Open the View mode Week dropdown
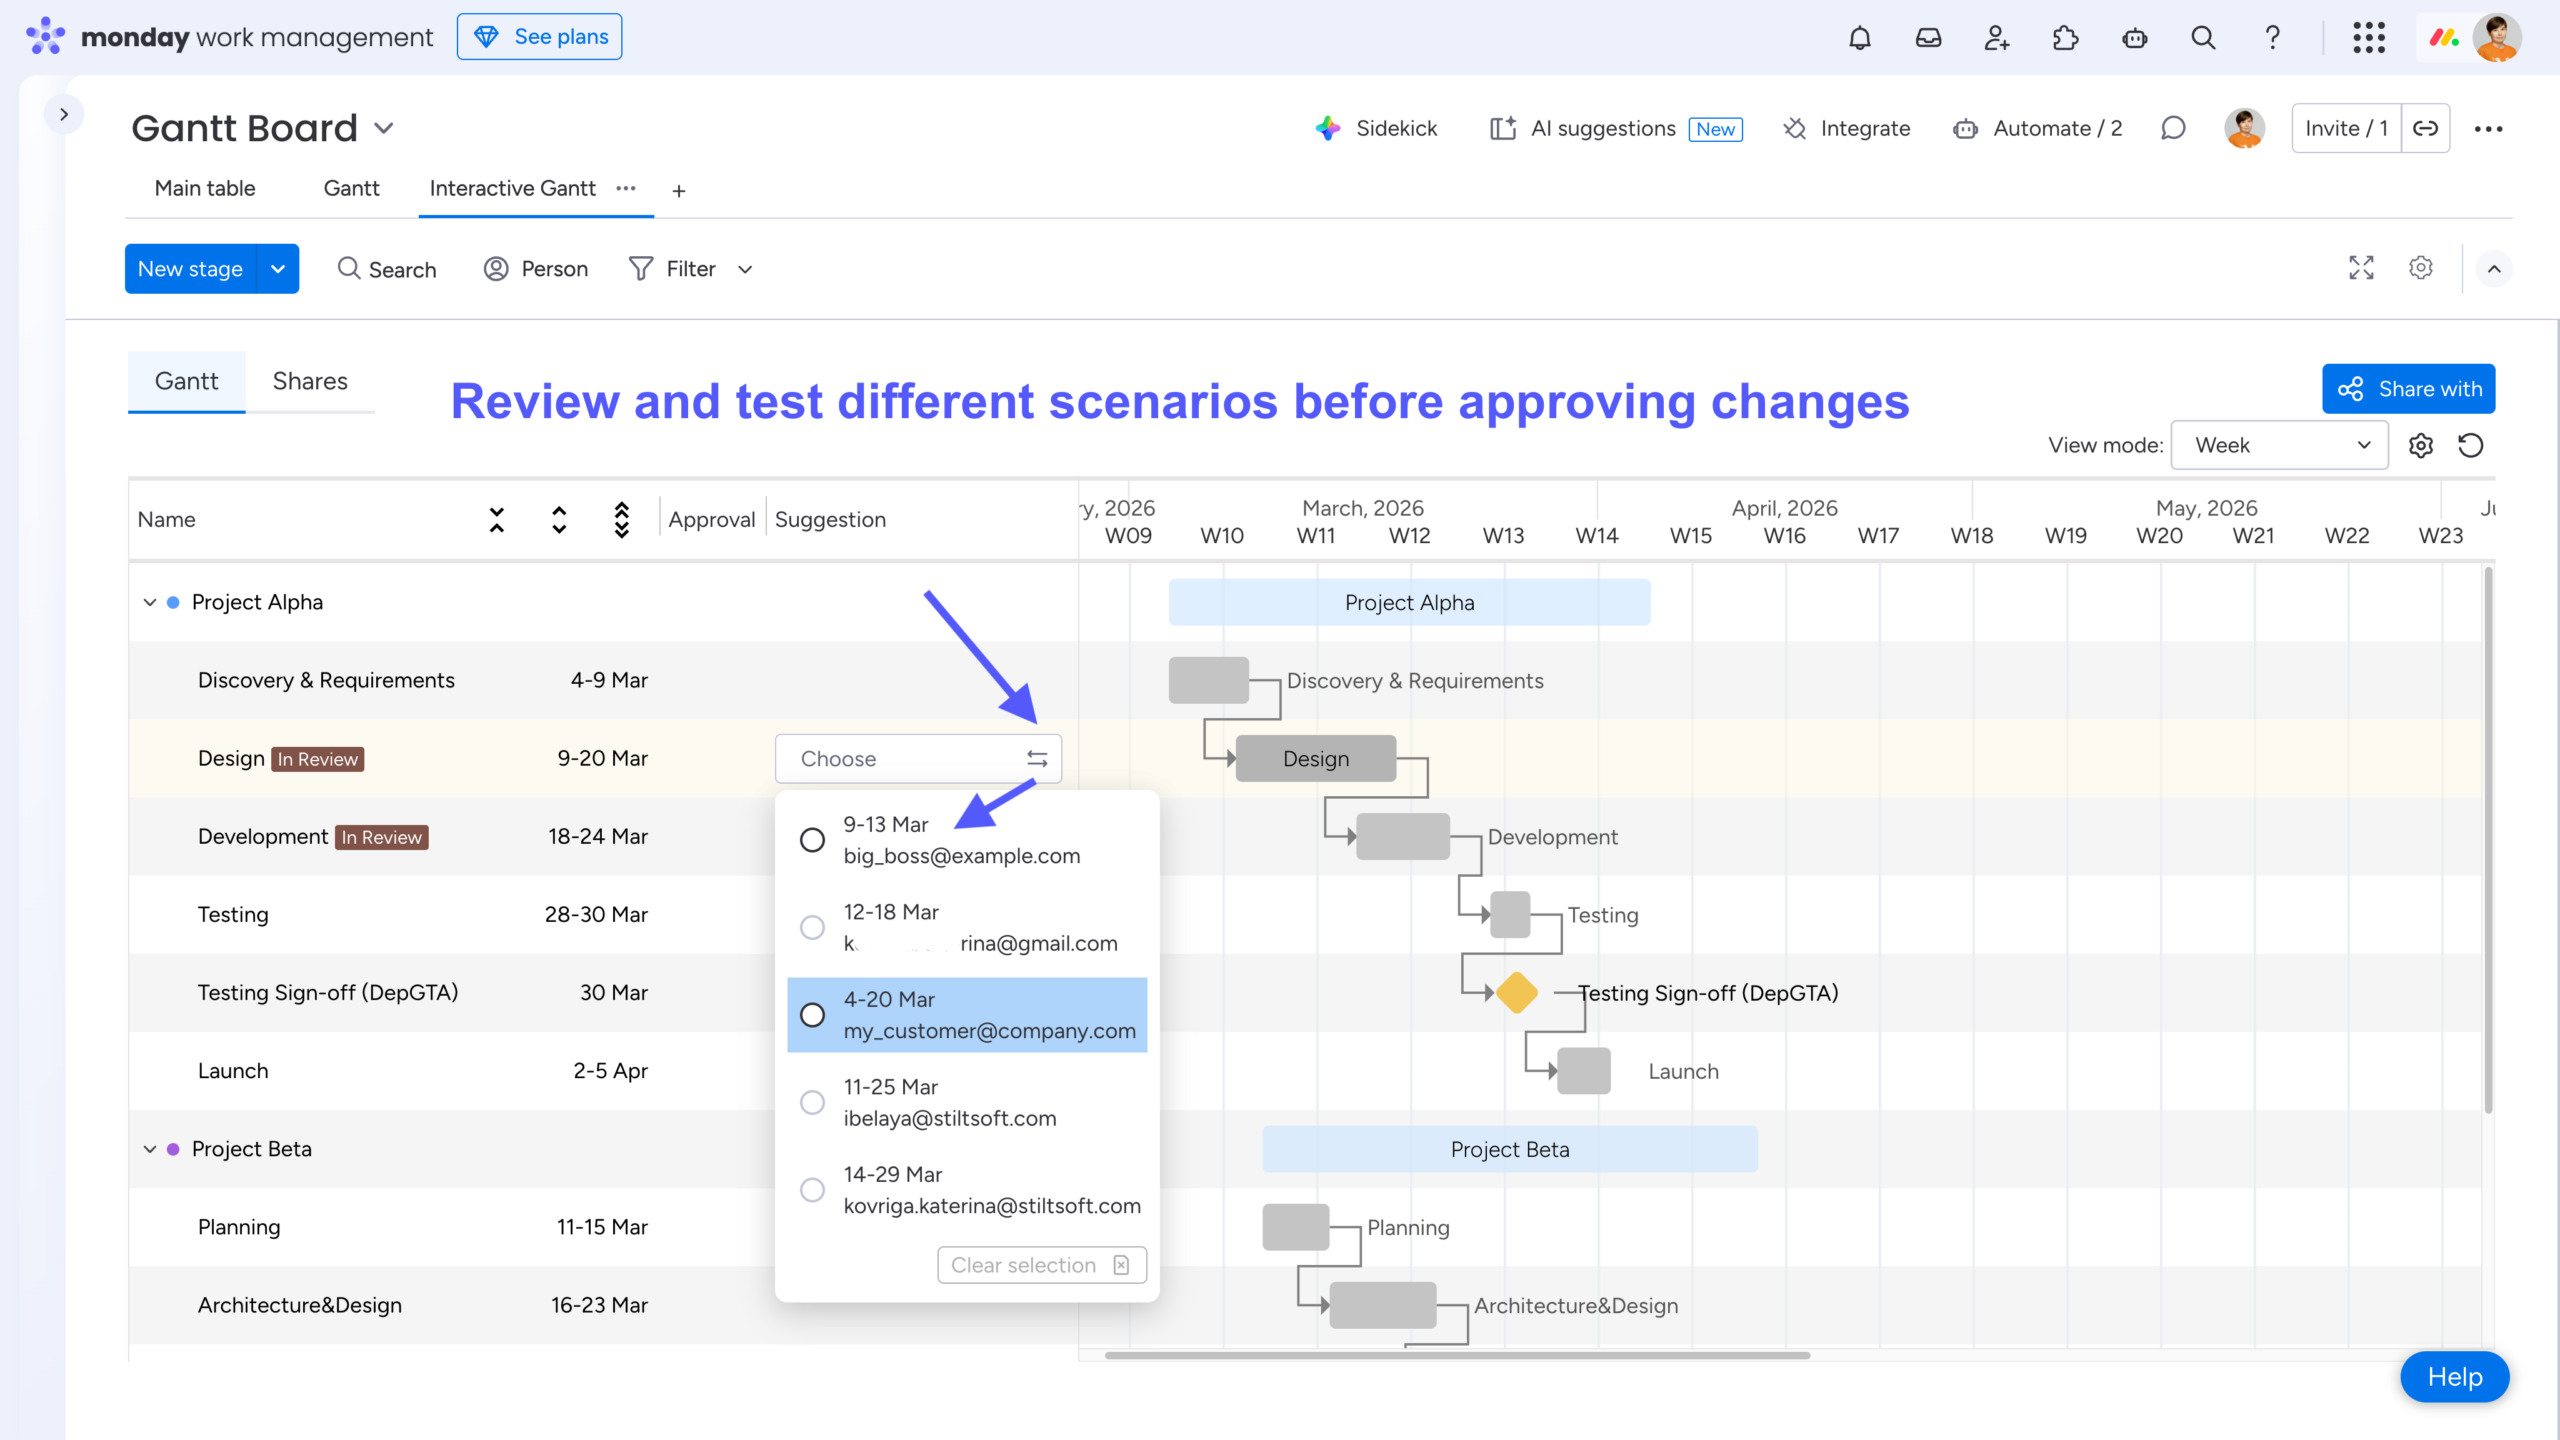 pyautogui.click(x=2278, y=445)
